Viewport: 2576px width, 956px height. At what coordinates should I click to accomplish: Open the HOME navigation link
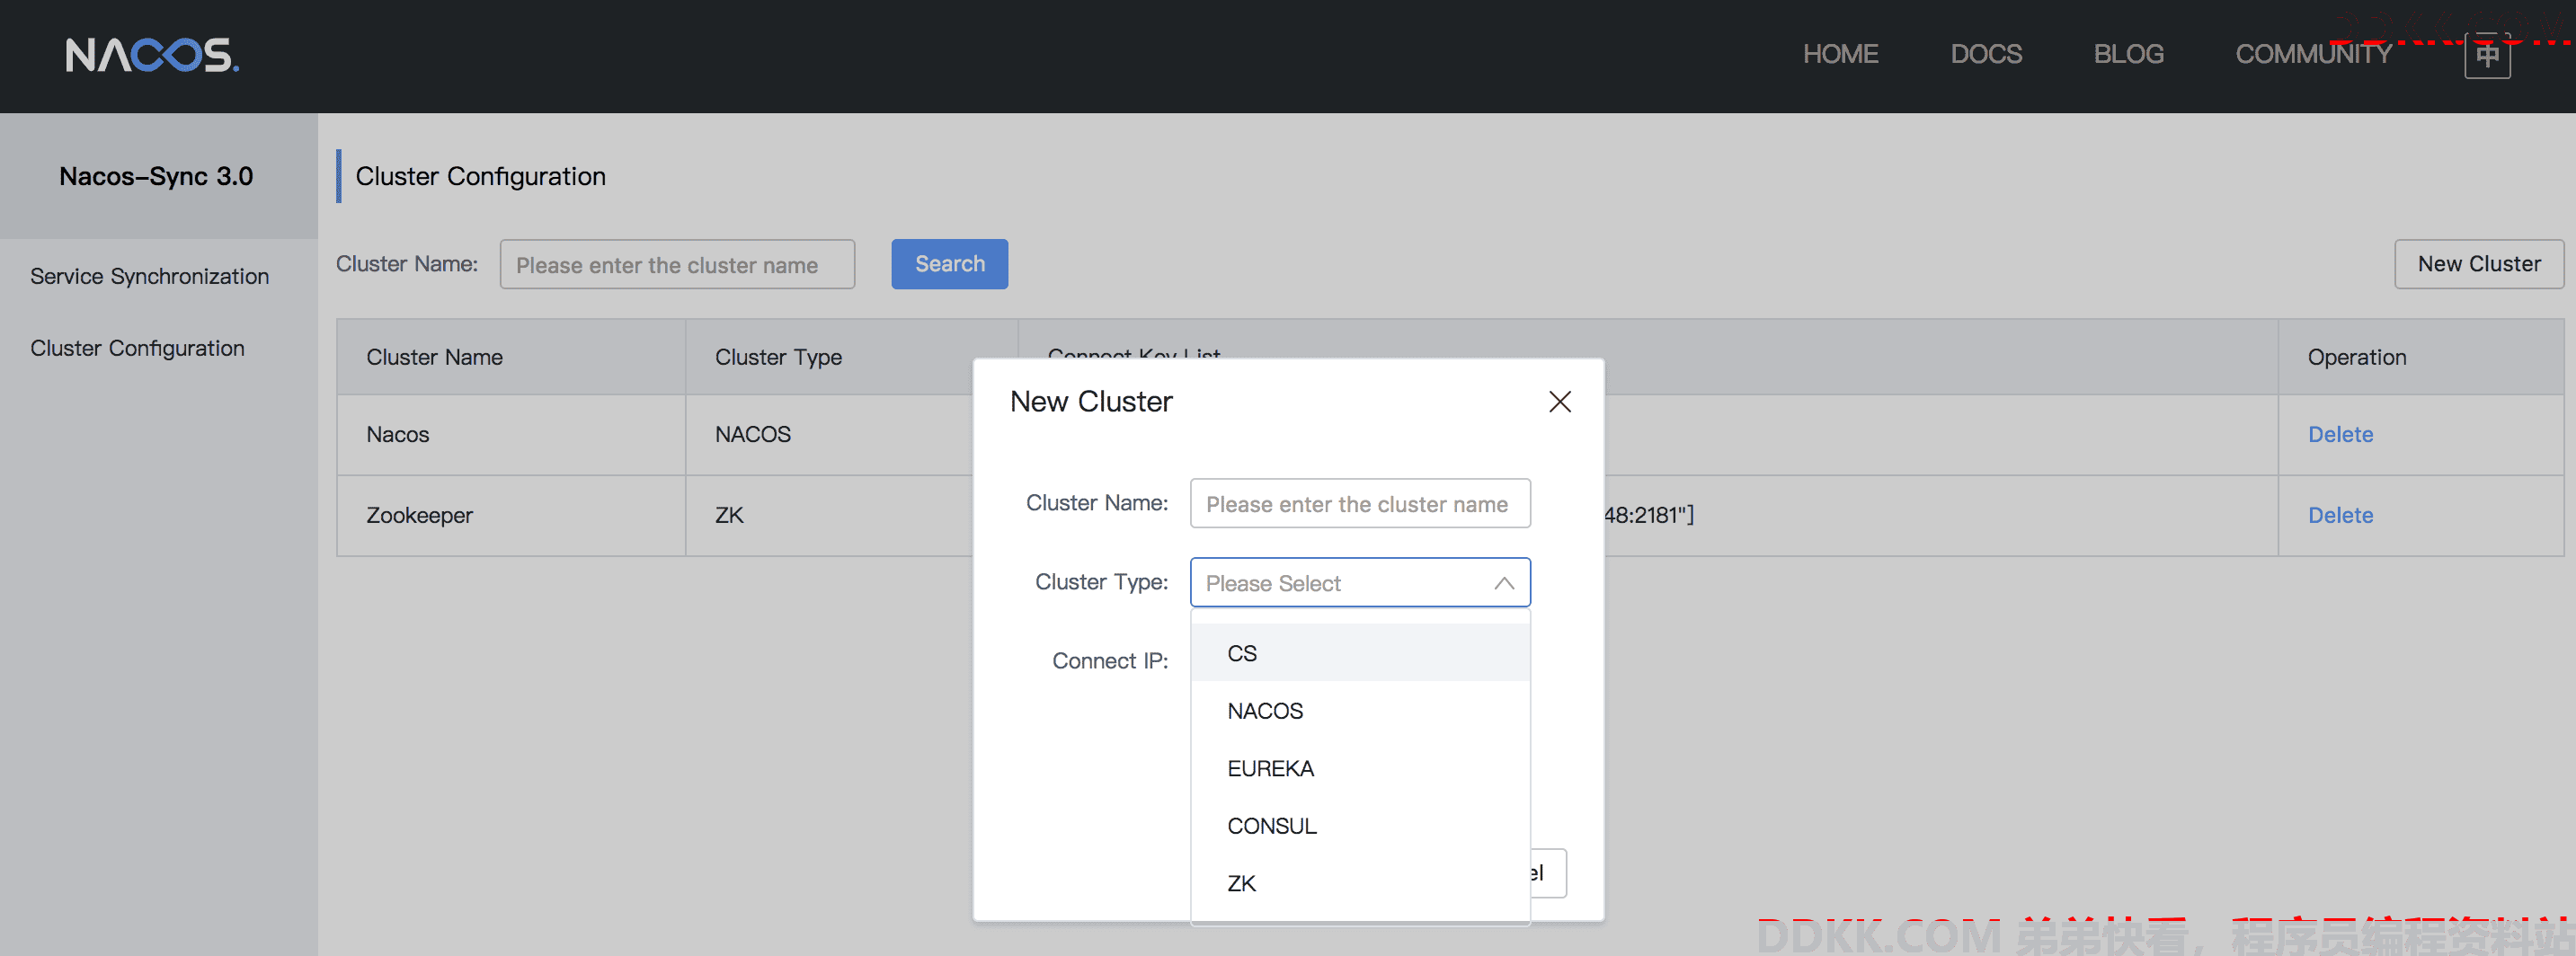click(x=1840, y=54)
